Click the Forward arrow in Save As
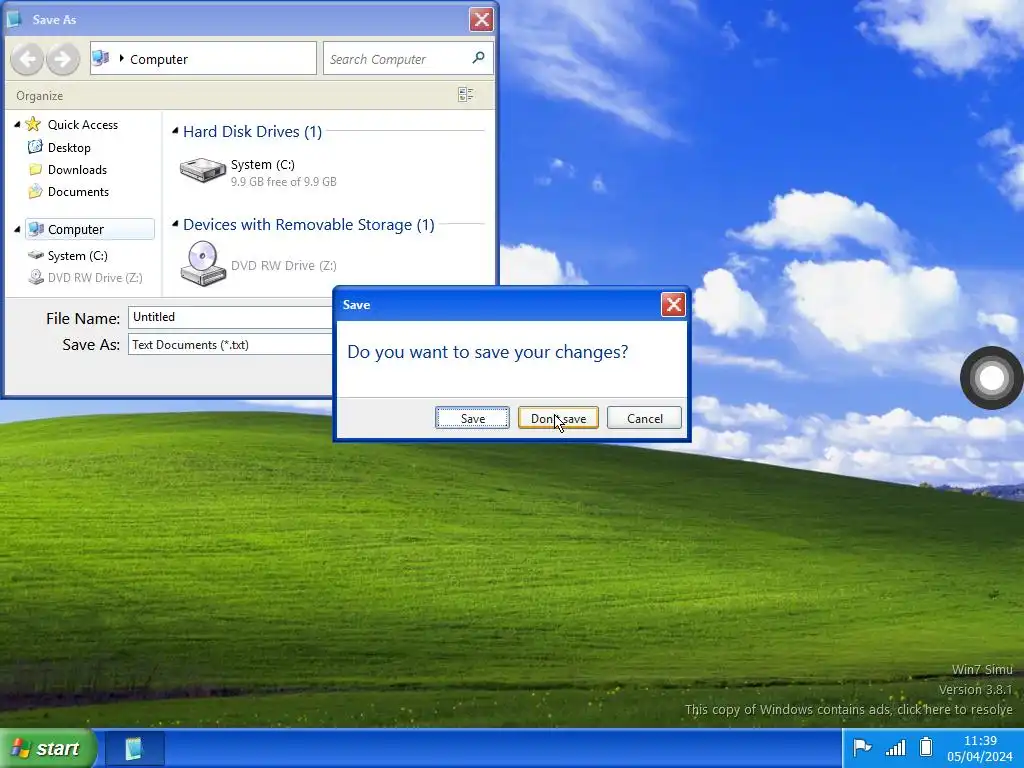Image resolution: width=1024 pixels, height=768 pixels. point(63,59)
